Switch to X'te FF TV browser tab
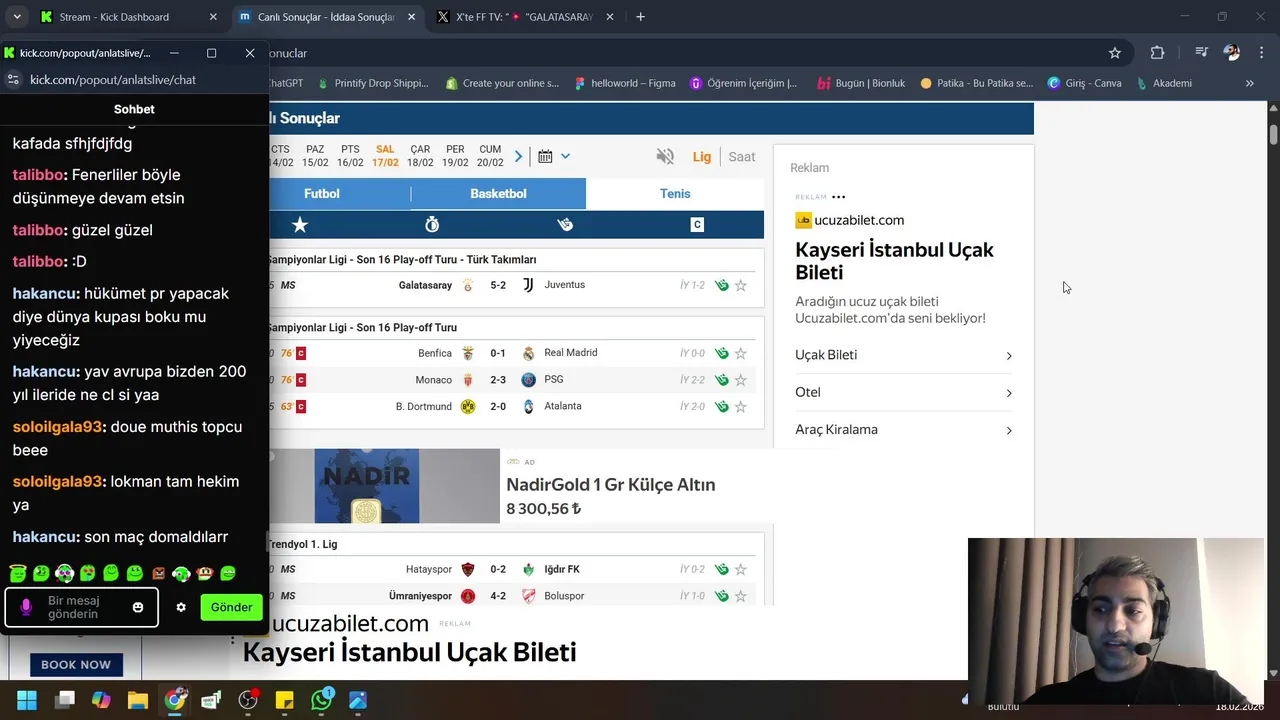 tap(524, 17)
